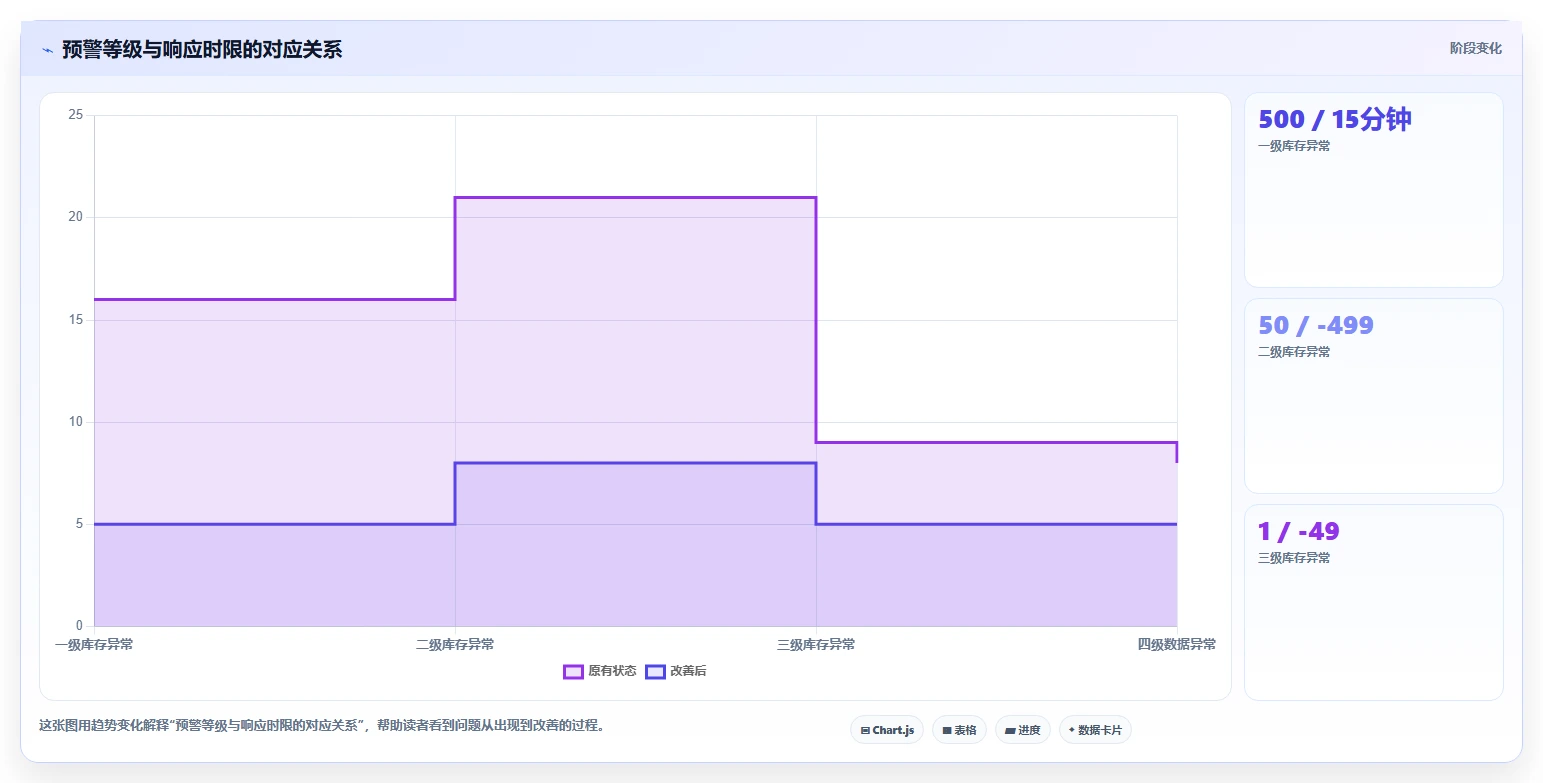Click the 三级库存异常 caption in third card
The width and height of the screenshot is (1543, 783).
(1294, 558)
